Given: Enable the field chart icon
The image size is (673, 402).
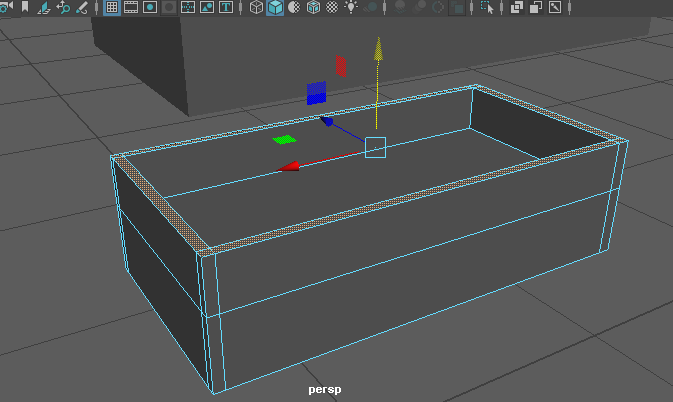Looking at the screenshot, I should pyautogui.click(x=188, y=8).
